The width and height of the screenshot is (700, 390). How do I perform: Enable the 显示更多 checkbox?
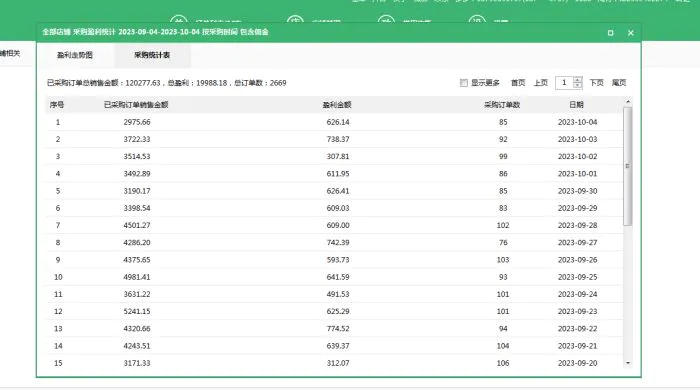click(x=463, y=83)
